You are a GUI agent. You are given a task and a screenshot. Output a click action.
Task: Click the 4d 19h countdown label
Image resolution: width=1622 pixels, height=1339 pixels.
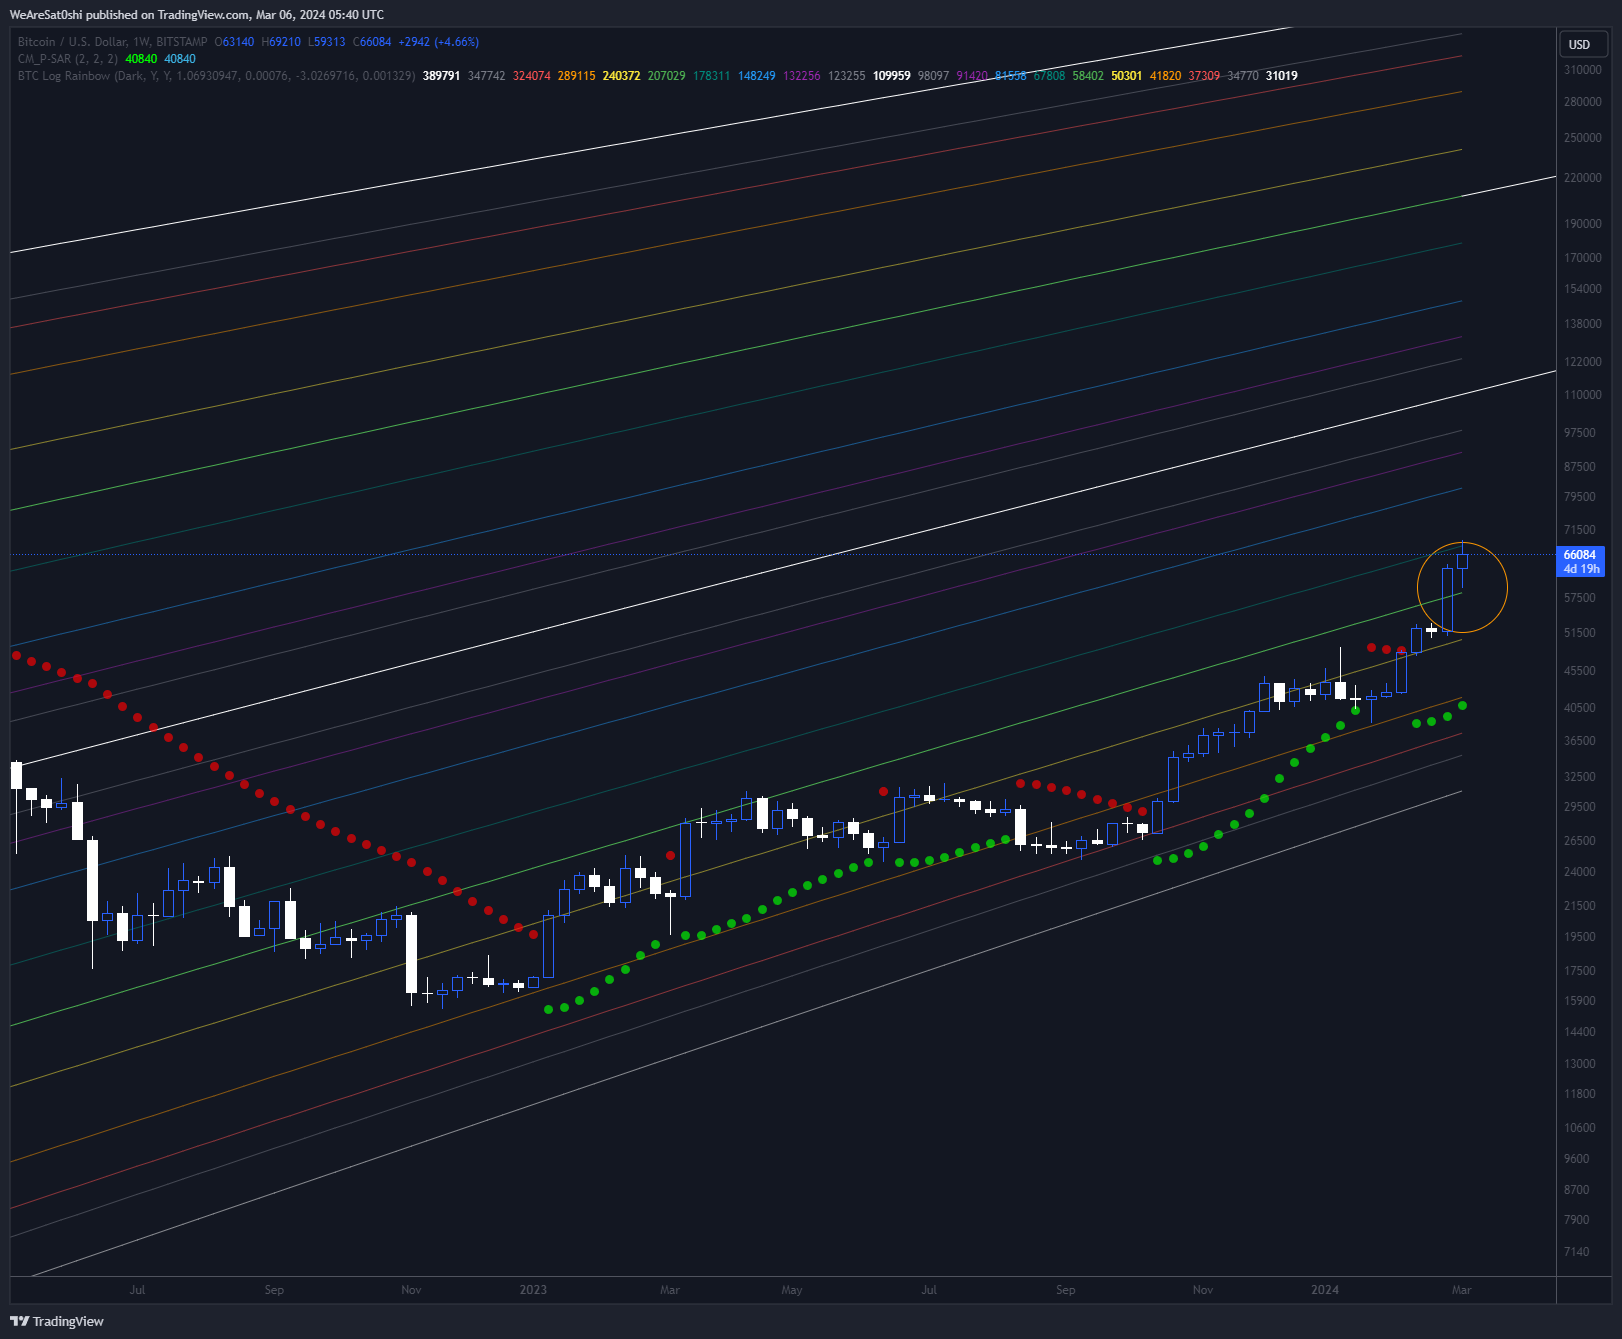pyautogui.click(x=1581, y=569)
